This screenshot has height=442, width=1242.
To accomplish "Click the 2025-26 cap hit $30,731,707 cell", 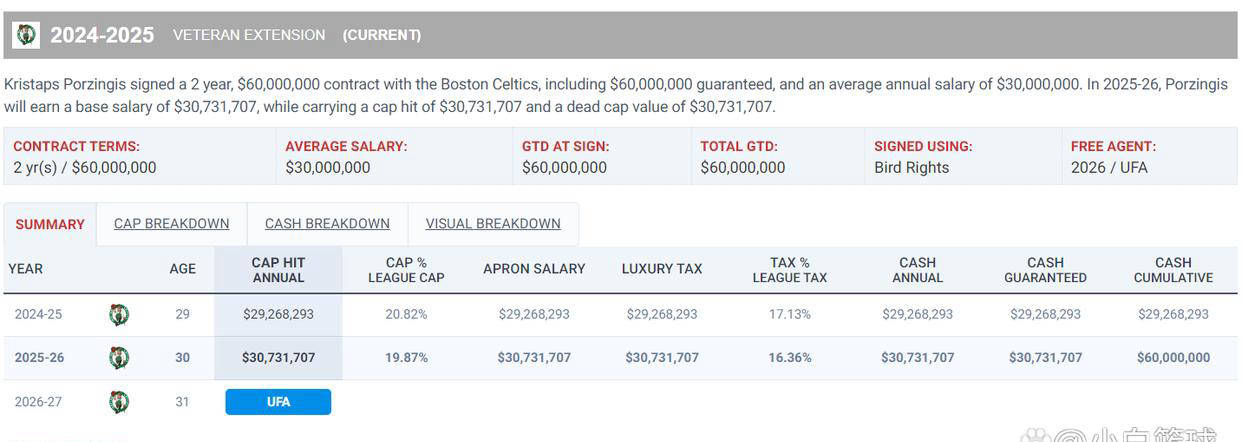I will (x=278, y=358).
